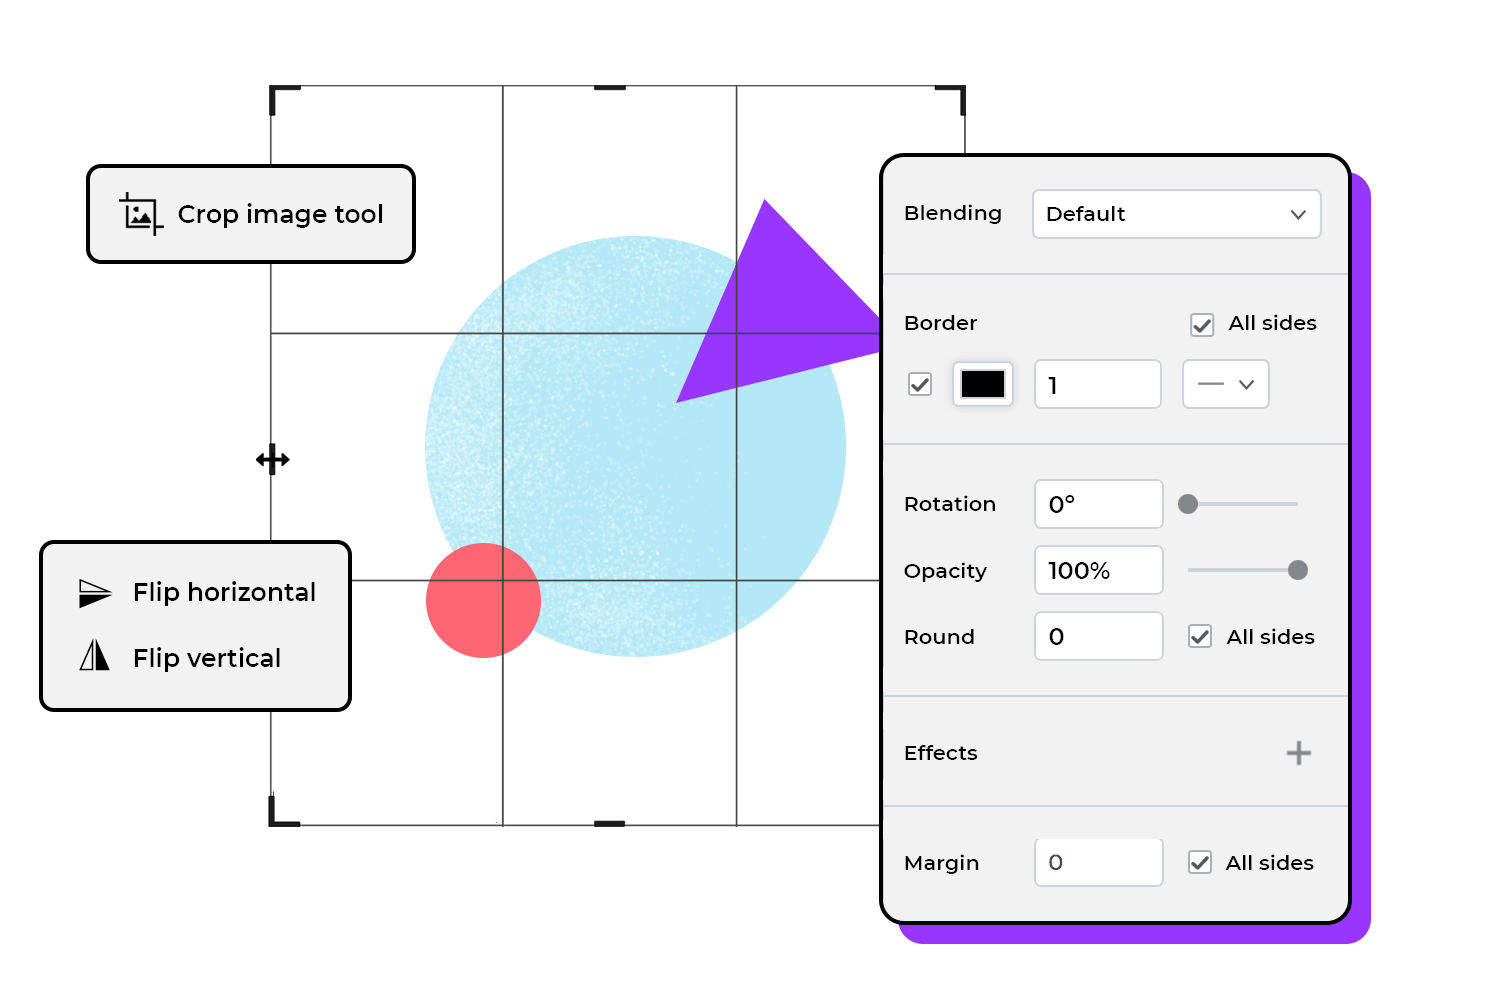Screen dimensions: 1500x1000
Task: Add an effect with the plus icon
Action: click(1298, 753)
